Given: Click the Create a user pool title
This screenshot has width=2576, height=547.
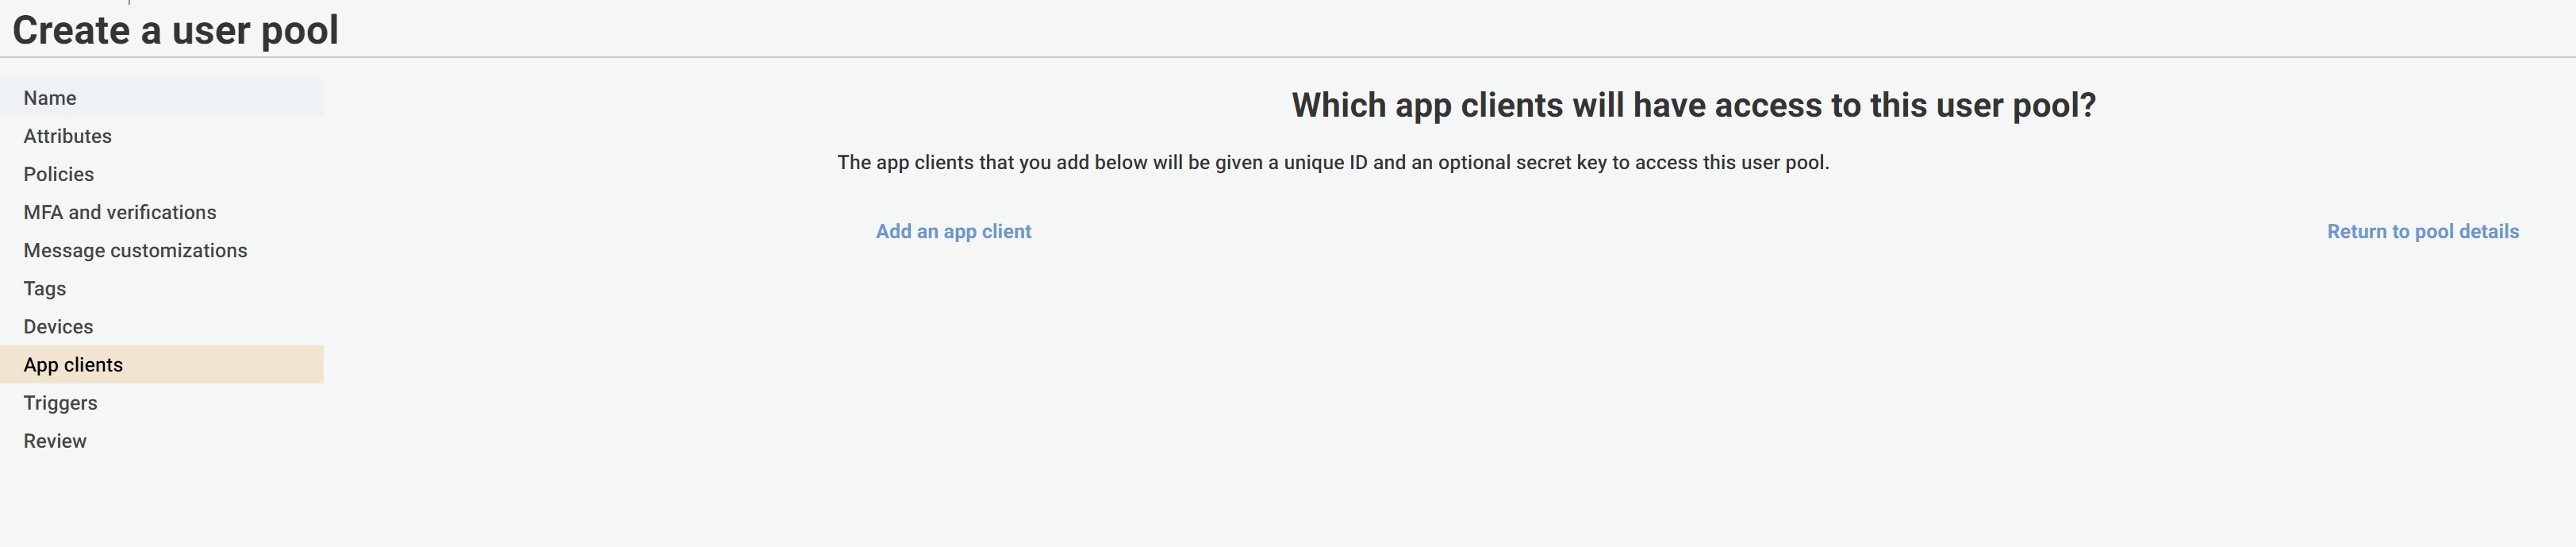Looking at the screenshot, I should (175, 30).
